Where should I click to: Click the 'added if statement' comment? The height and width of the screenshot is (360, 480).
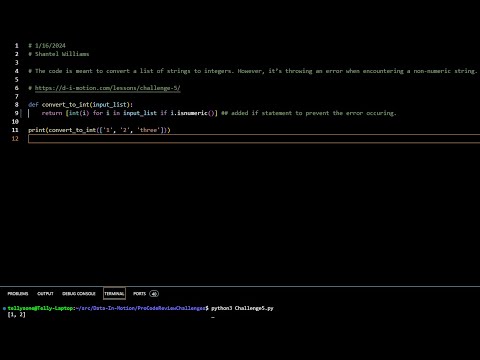click(x=309, y=113)
